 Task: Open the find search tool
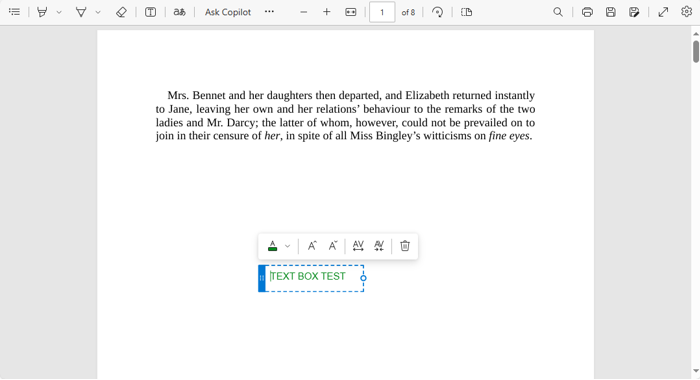(558, 12)
